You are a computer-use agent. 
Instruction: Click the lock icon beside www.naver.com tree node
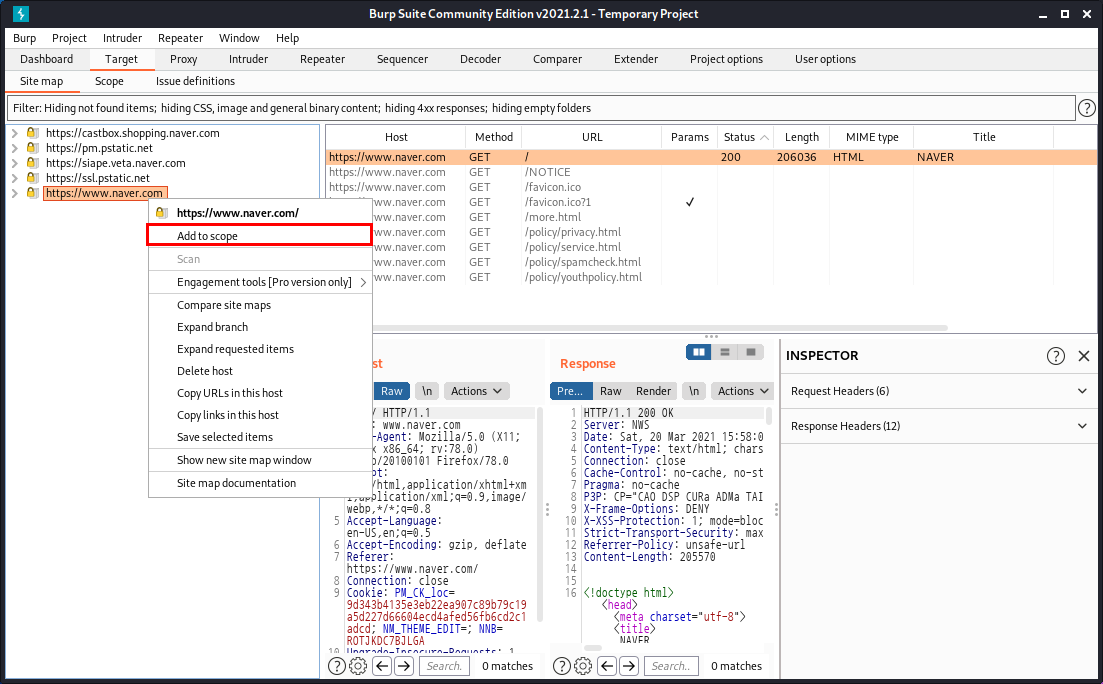pos(32,192)
